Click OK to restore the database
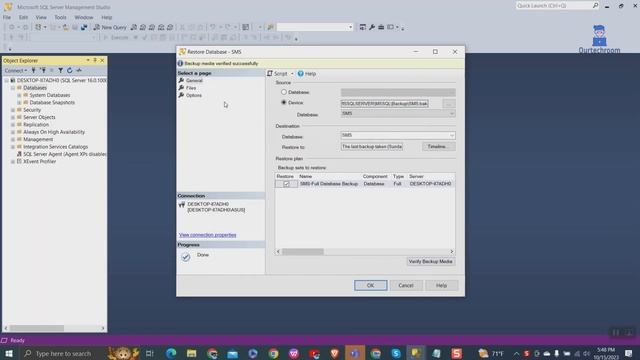 pos(370,285)
